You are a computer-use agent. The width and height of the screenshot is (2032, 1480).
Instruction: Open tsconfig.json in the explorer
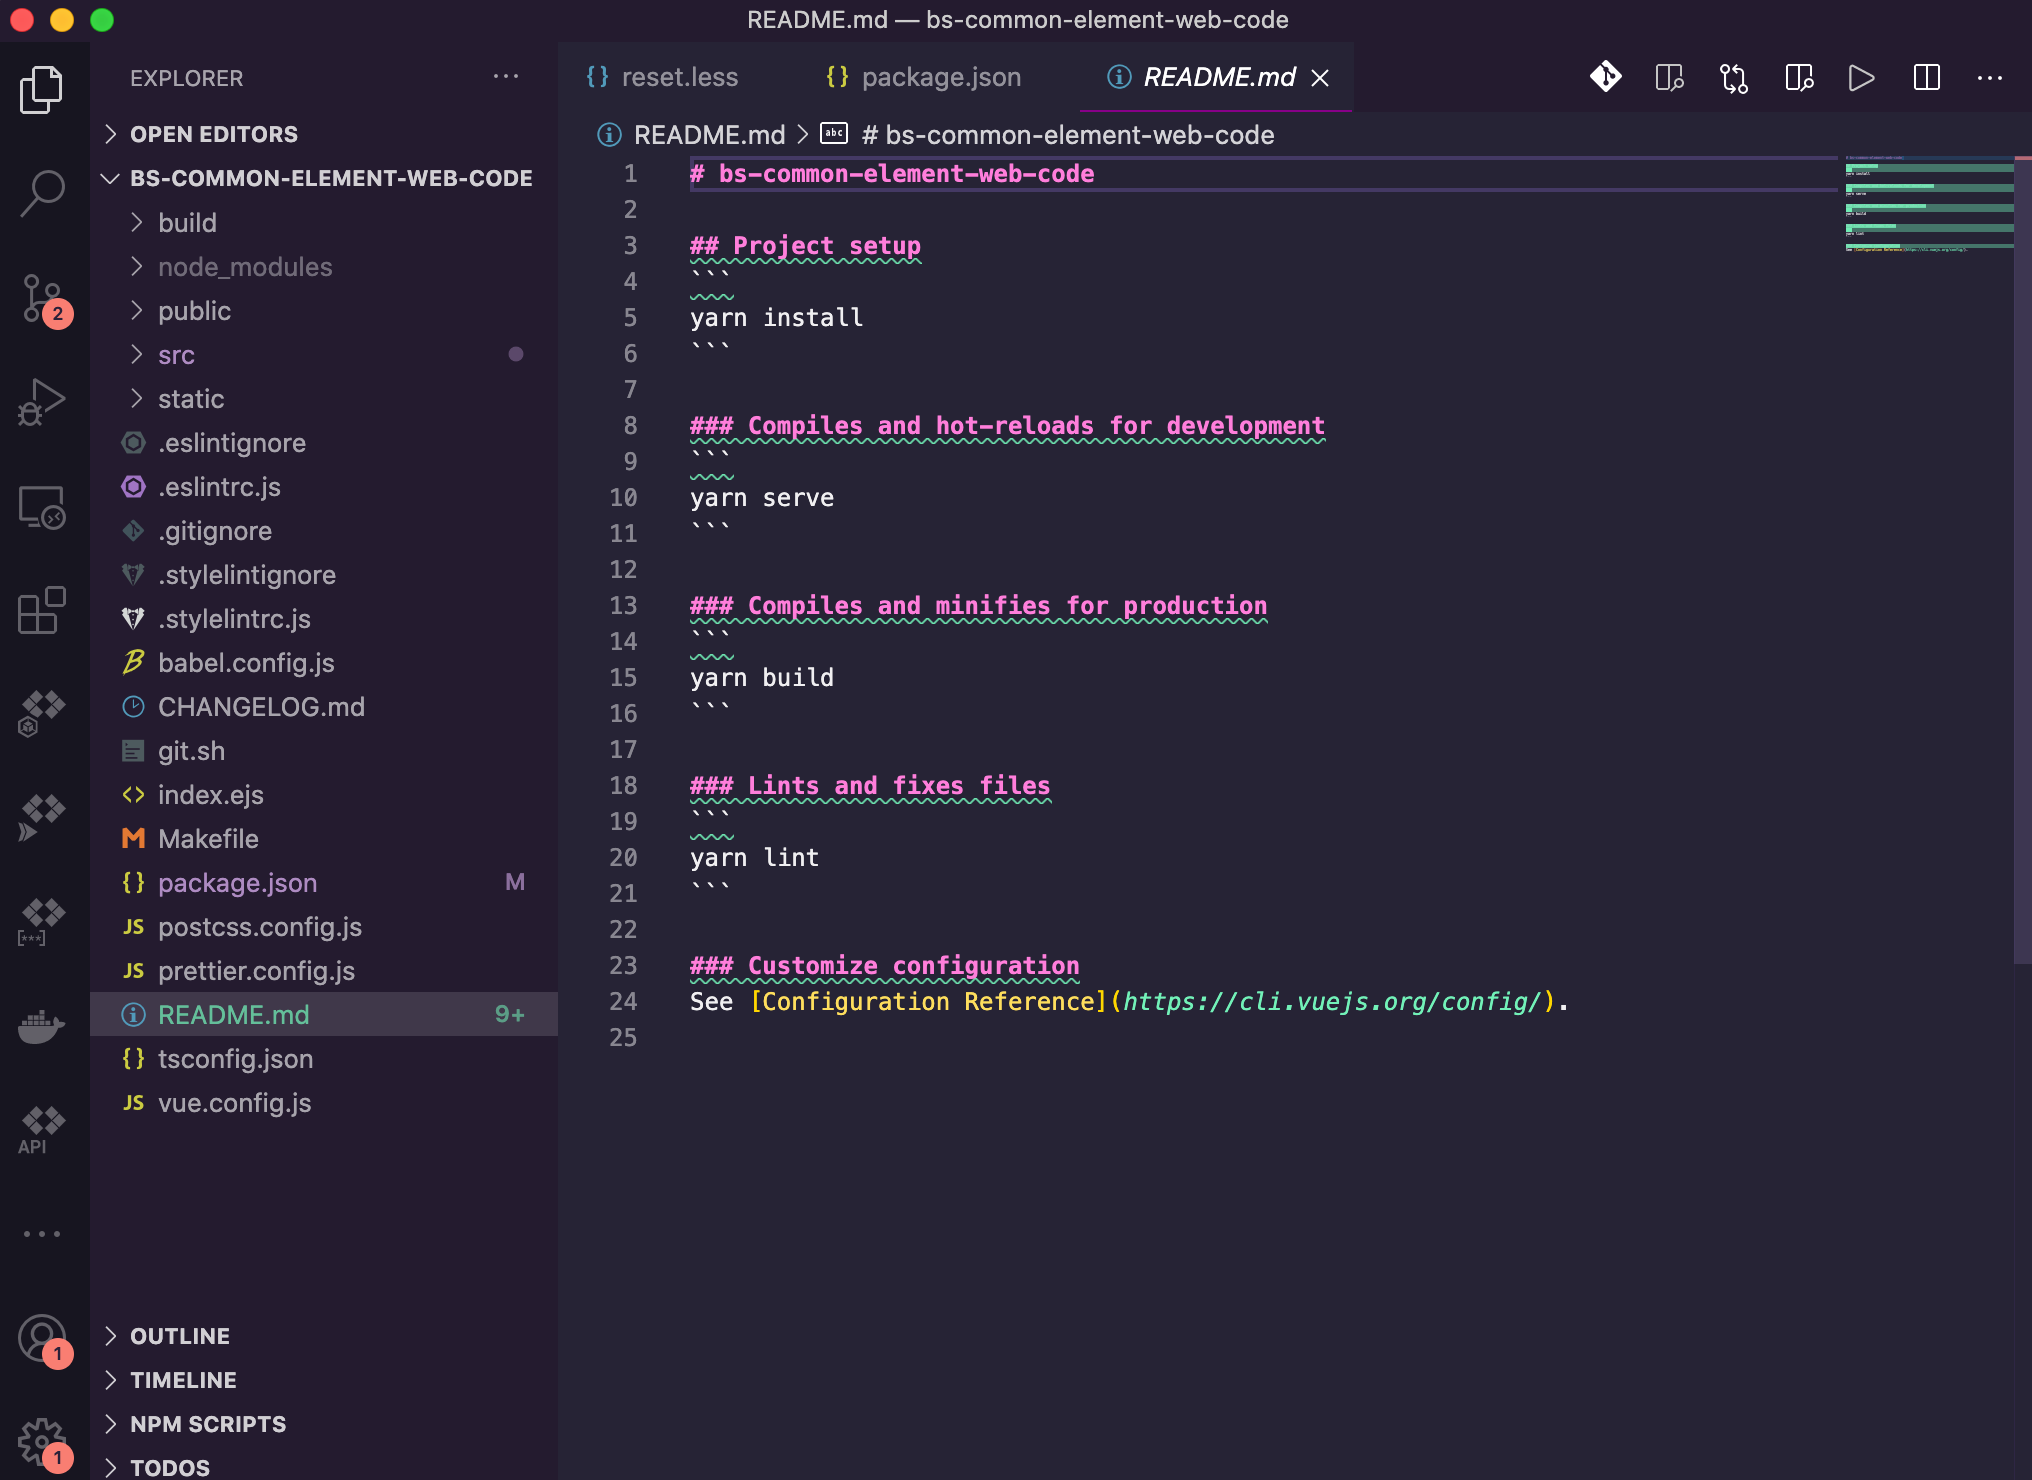point(324,1058)
